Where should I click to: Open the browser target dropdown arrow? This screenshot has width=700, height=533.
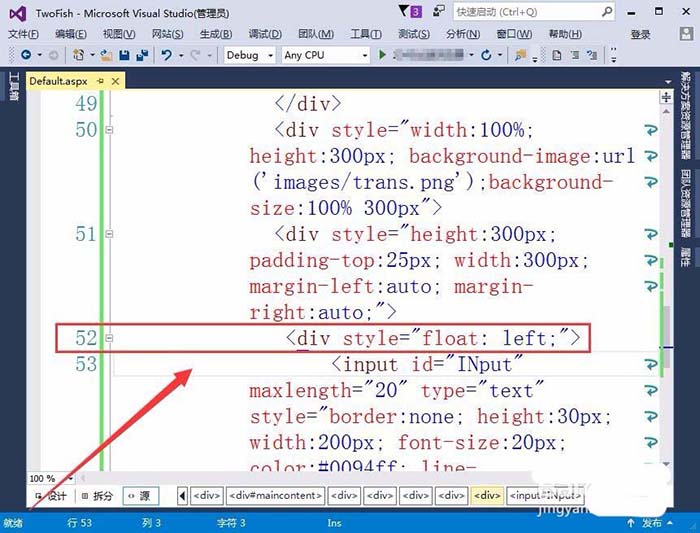(x=471, y=55)
